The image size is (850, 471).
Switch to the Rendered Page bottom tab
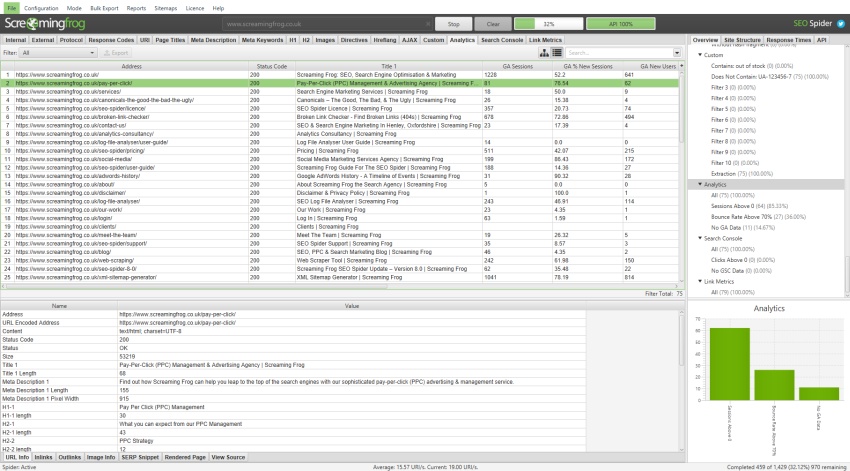[x=185, y=457]
